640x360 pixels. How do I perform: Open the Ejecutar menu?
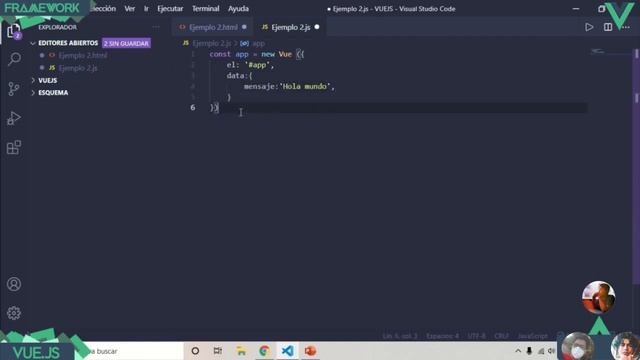point(170,9)
